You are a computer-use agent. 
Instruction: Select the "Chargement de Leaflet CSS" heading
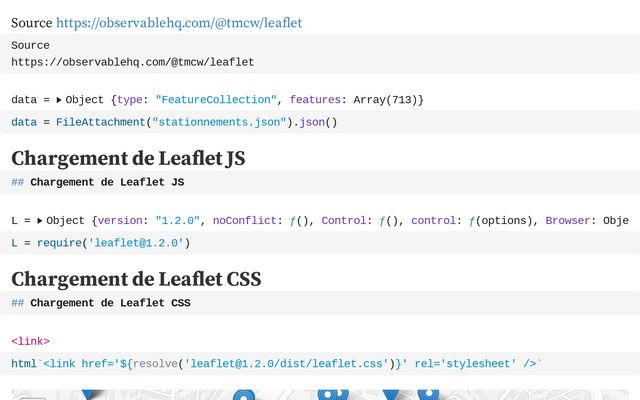coord(136,279)
